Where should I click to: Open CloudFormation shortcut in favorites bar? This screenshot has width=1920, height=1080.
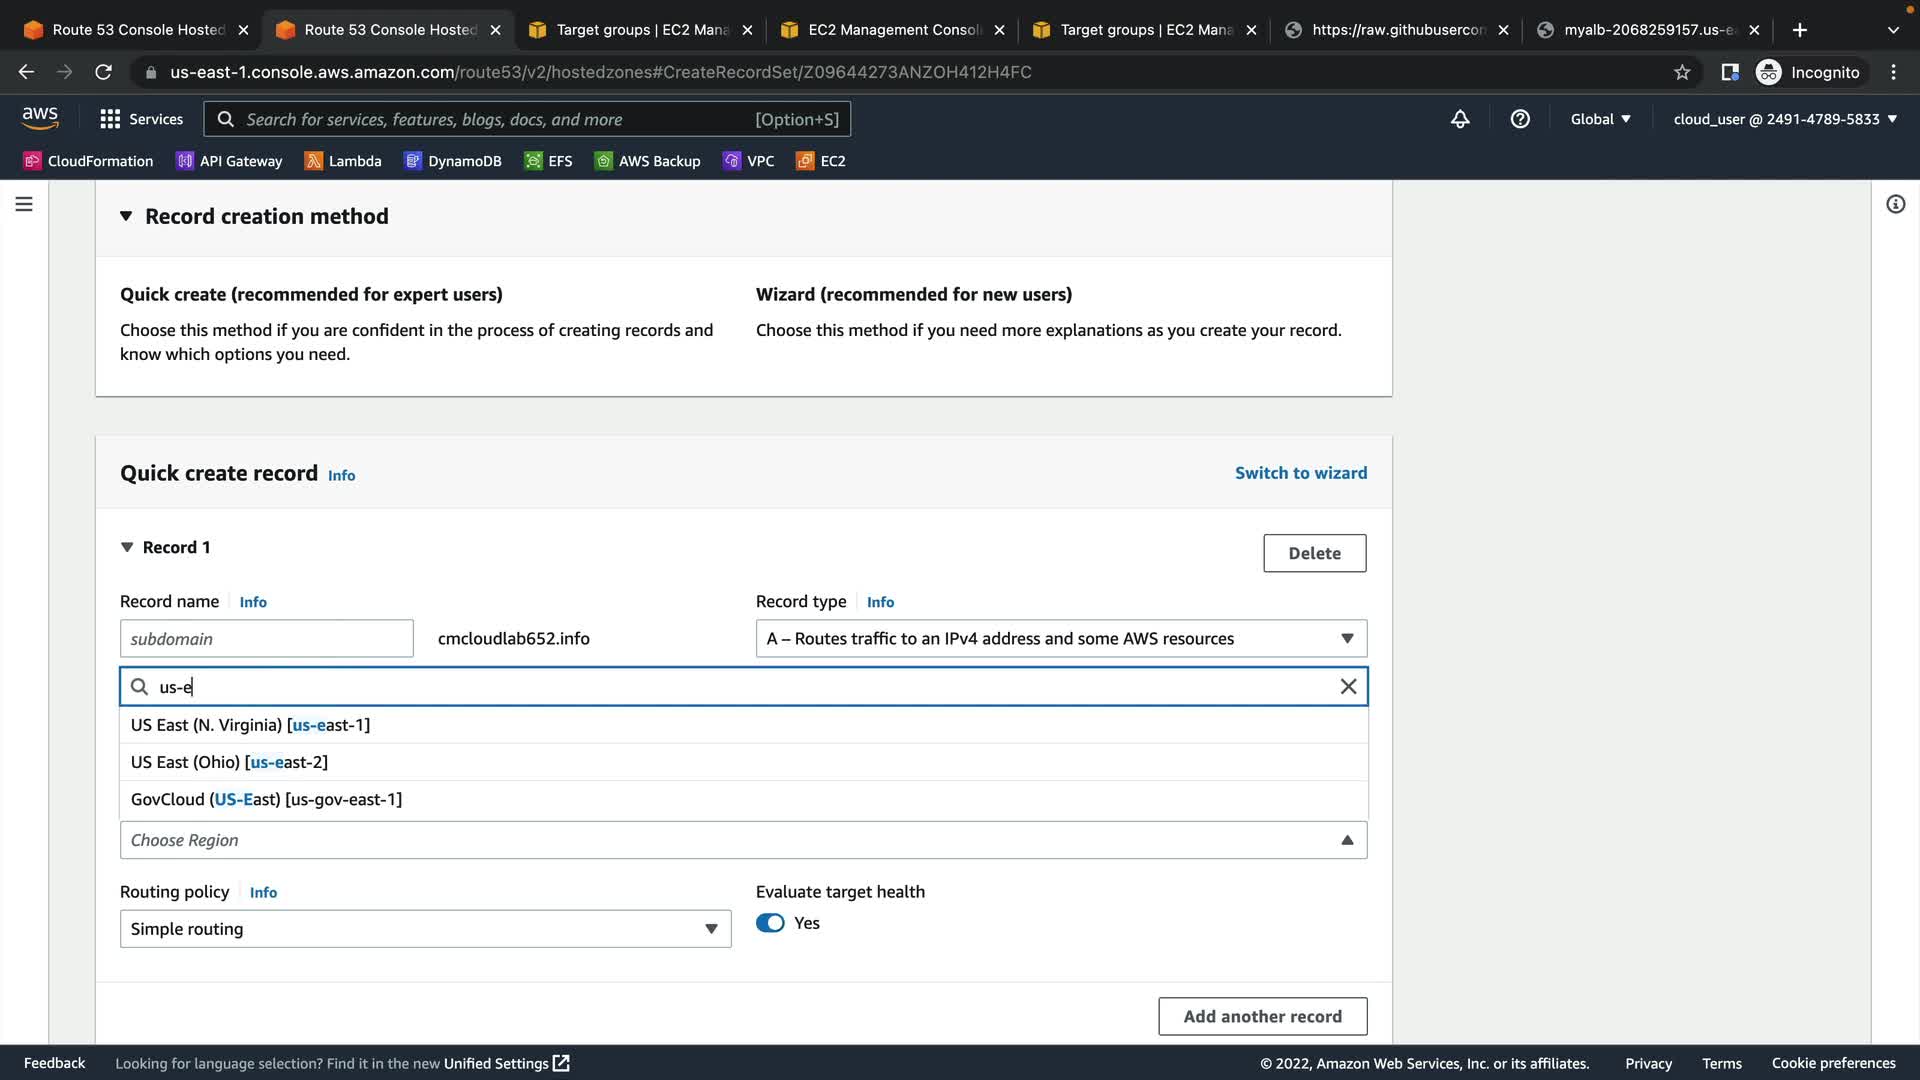[x=88, y=161]
